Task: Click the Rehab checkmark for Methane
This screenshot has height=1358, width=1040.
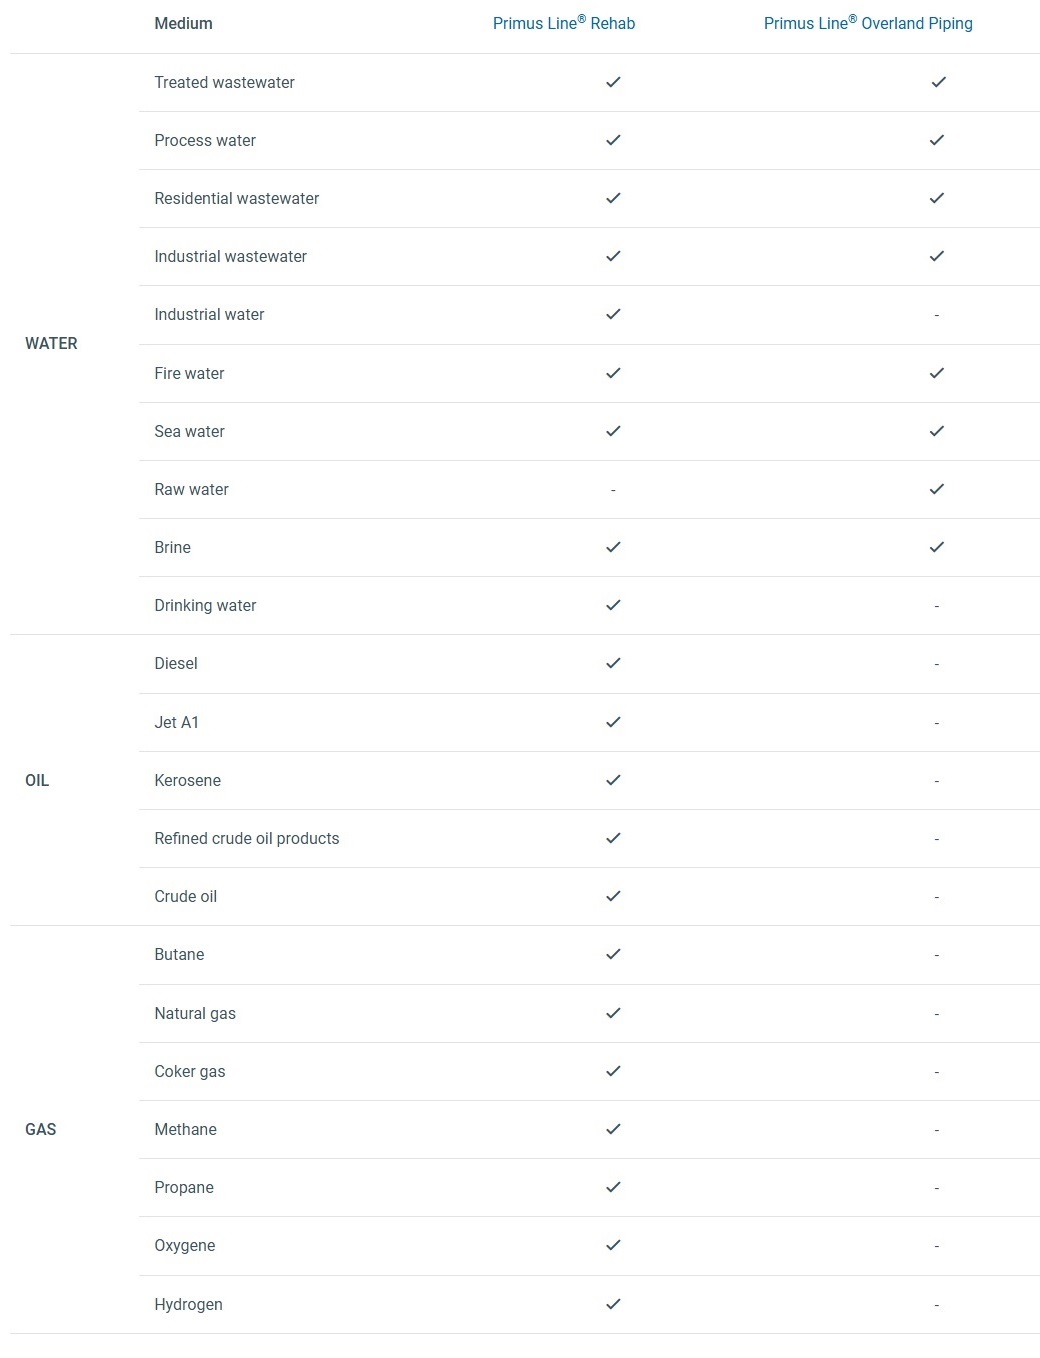Action: [x=613, y=1129]
